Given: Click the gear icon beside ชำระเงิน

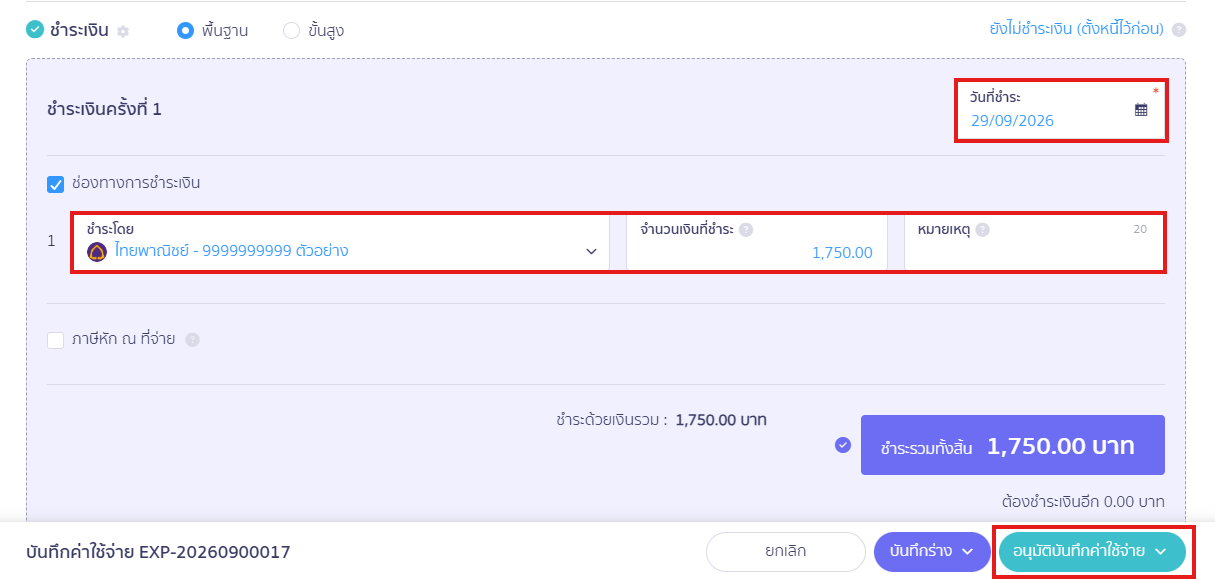Looking at the screenshot, I should 123,31.
